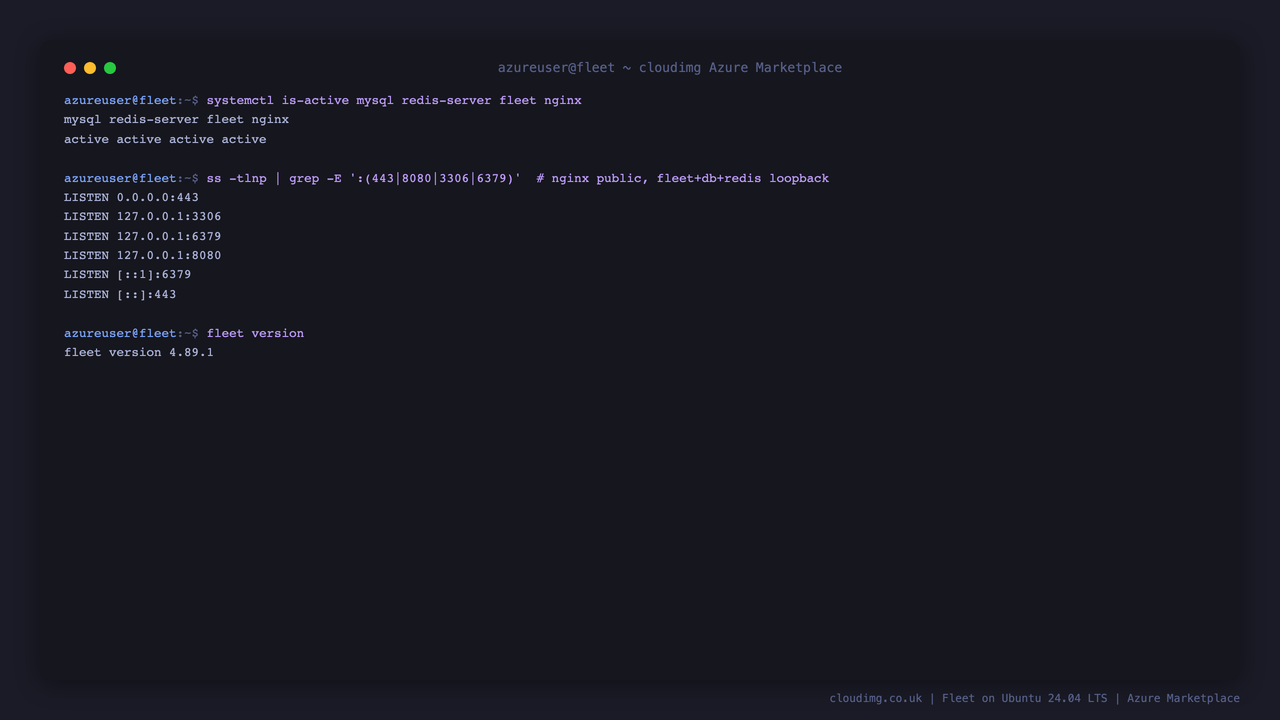Image resolution: width=1280 pixels, height=720 pixels.
Task: Click the 'fleet version 4.89.1' output
Action: (x=139, y=352)
